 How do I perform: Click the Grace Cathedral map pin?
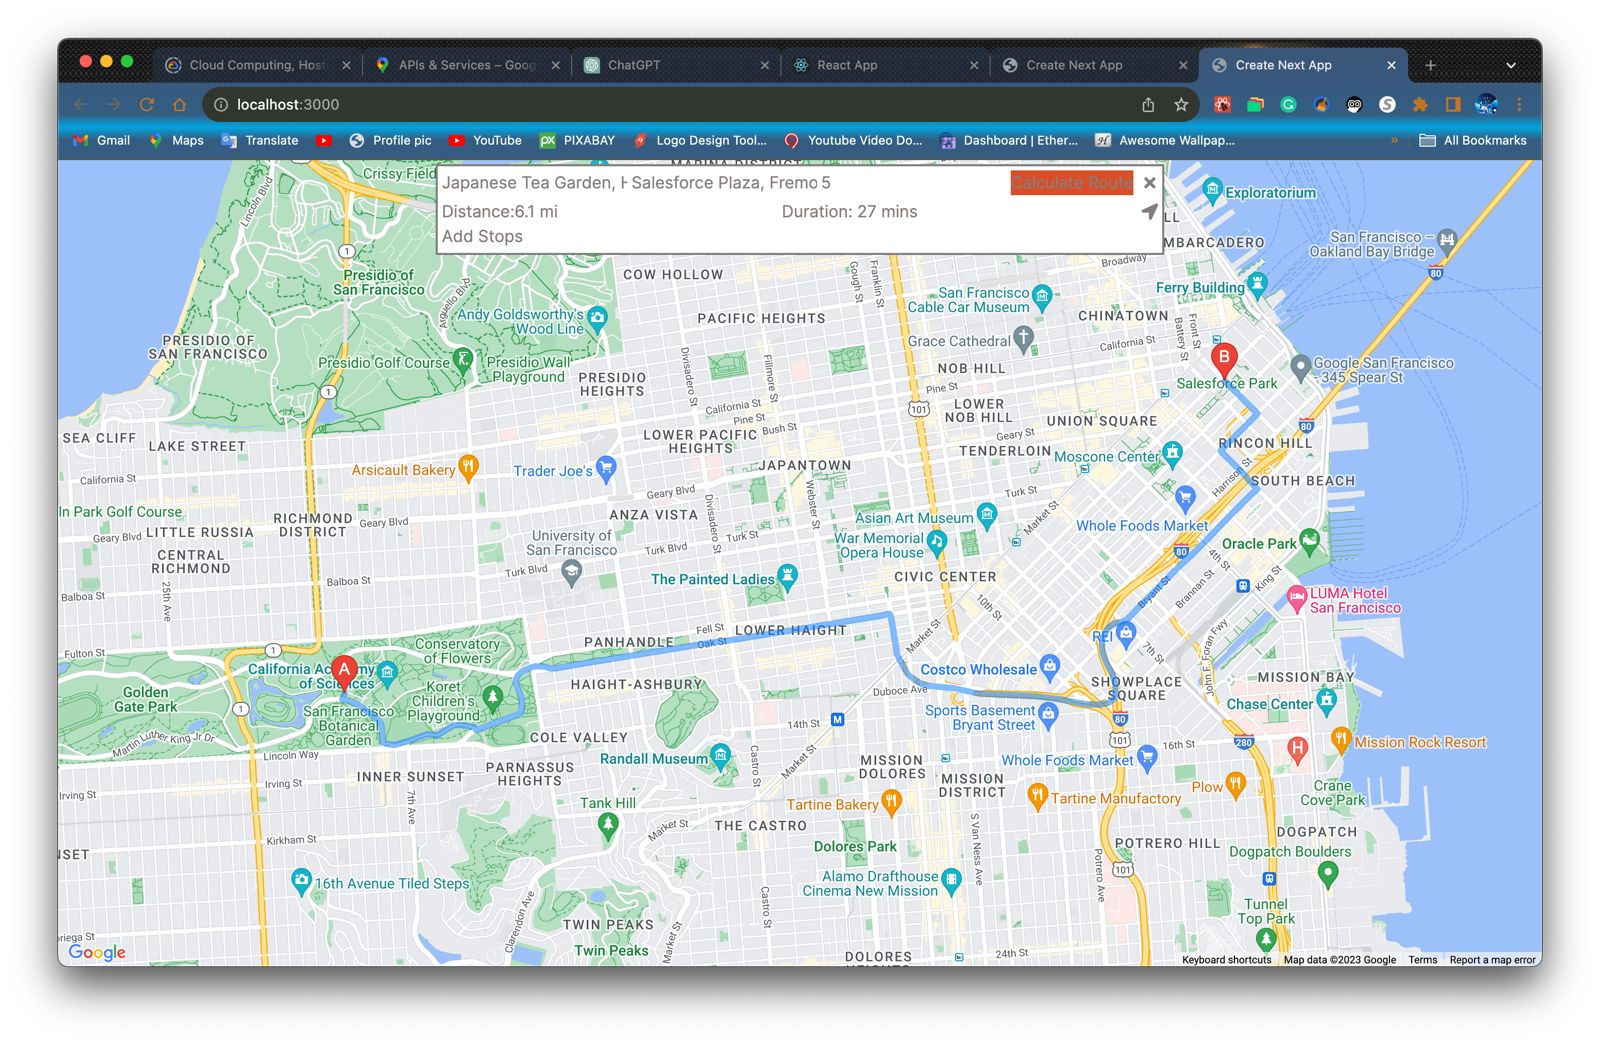(1023, 339)
